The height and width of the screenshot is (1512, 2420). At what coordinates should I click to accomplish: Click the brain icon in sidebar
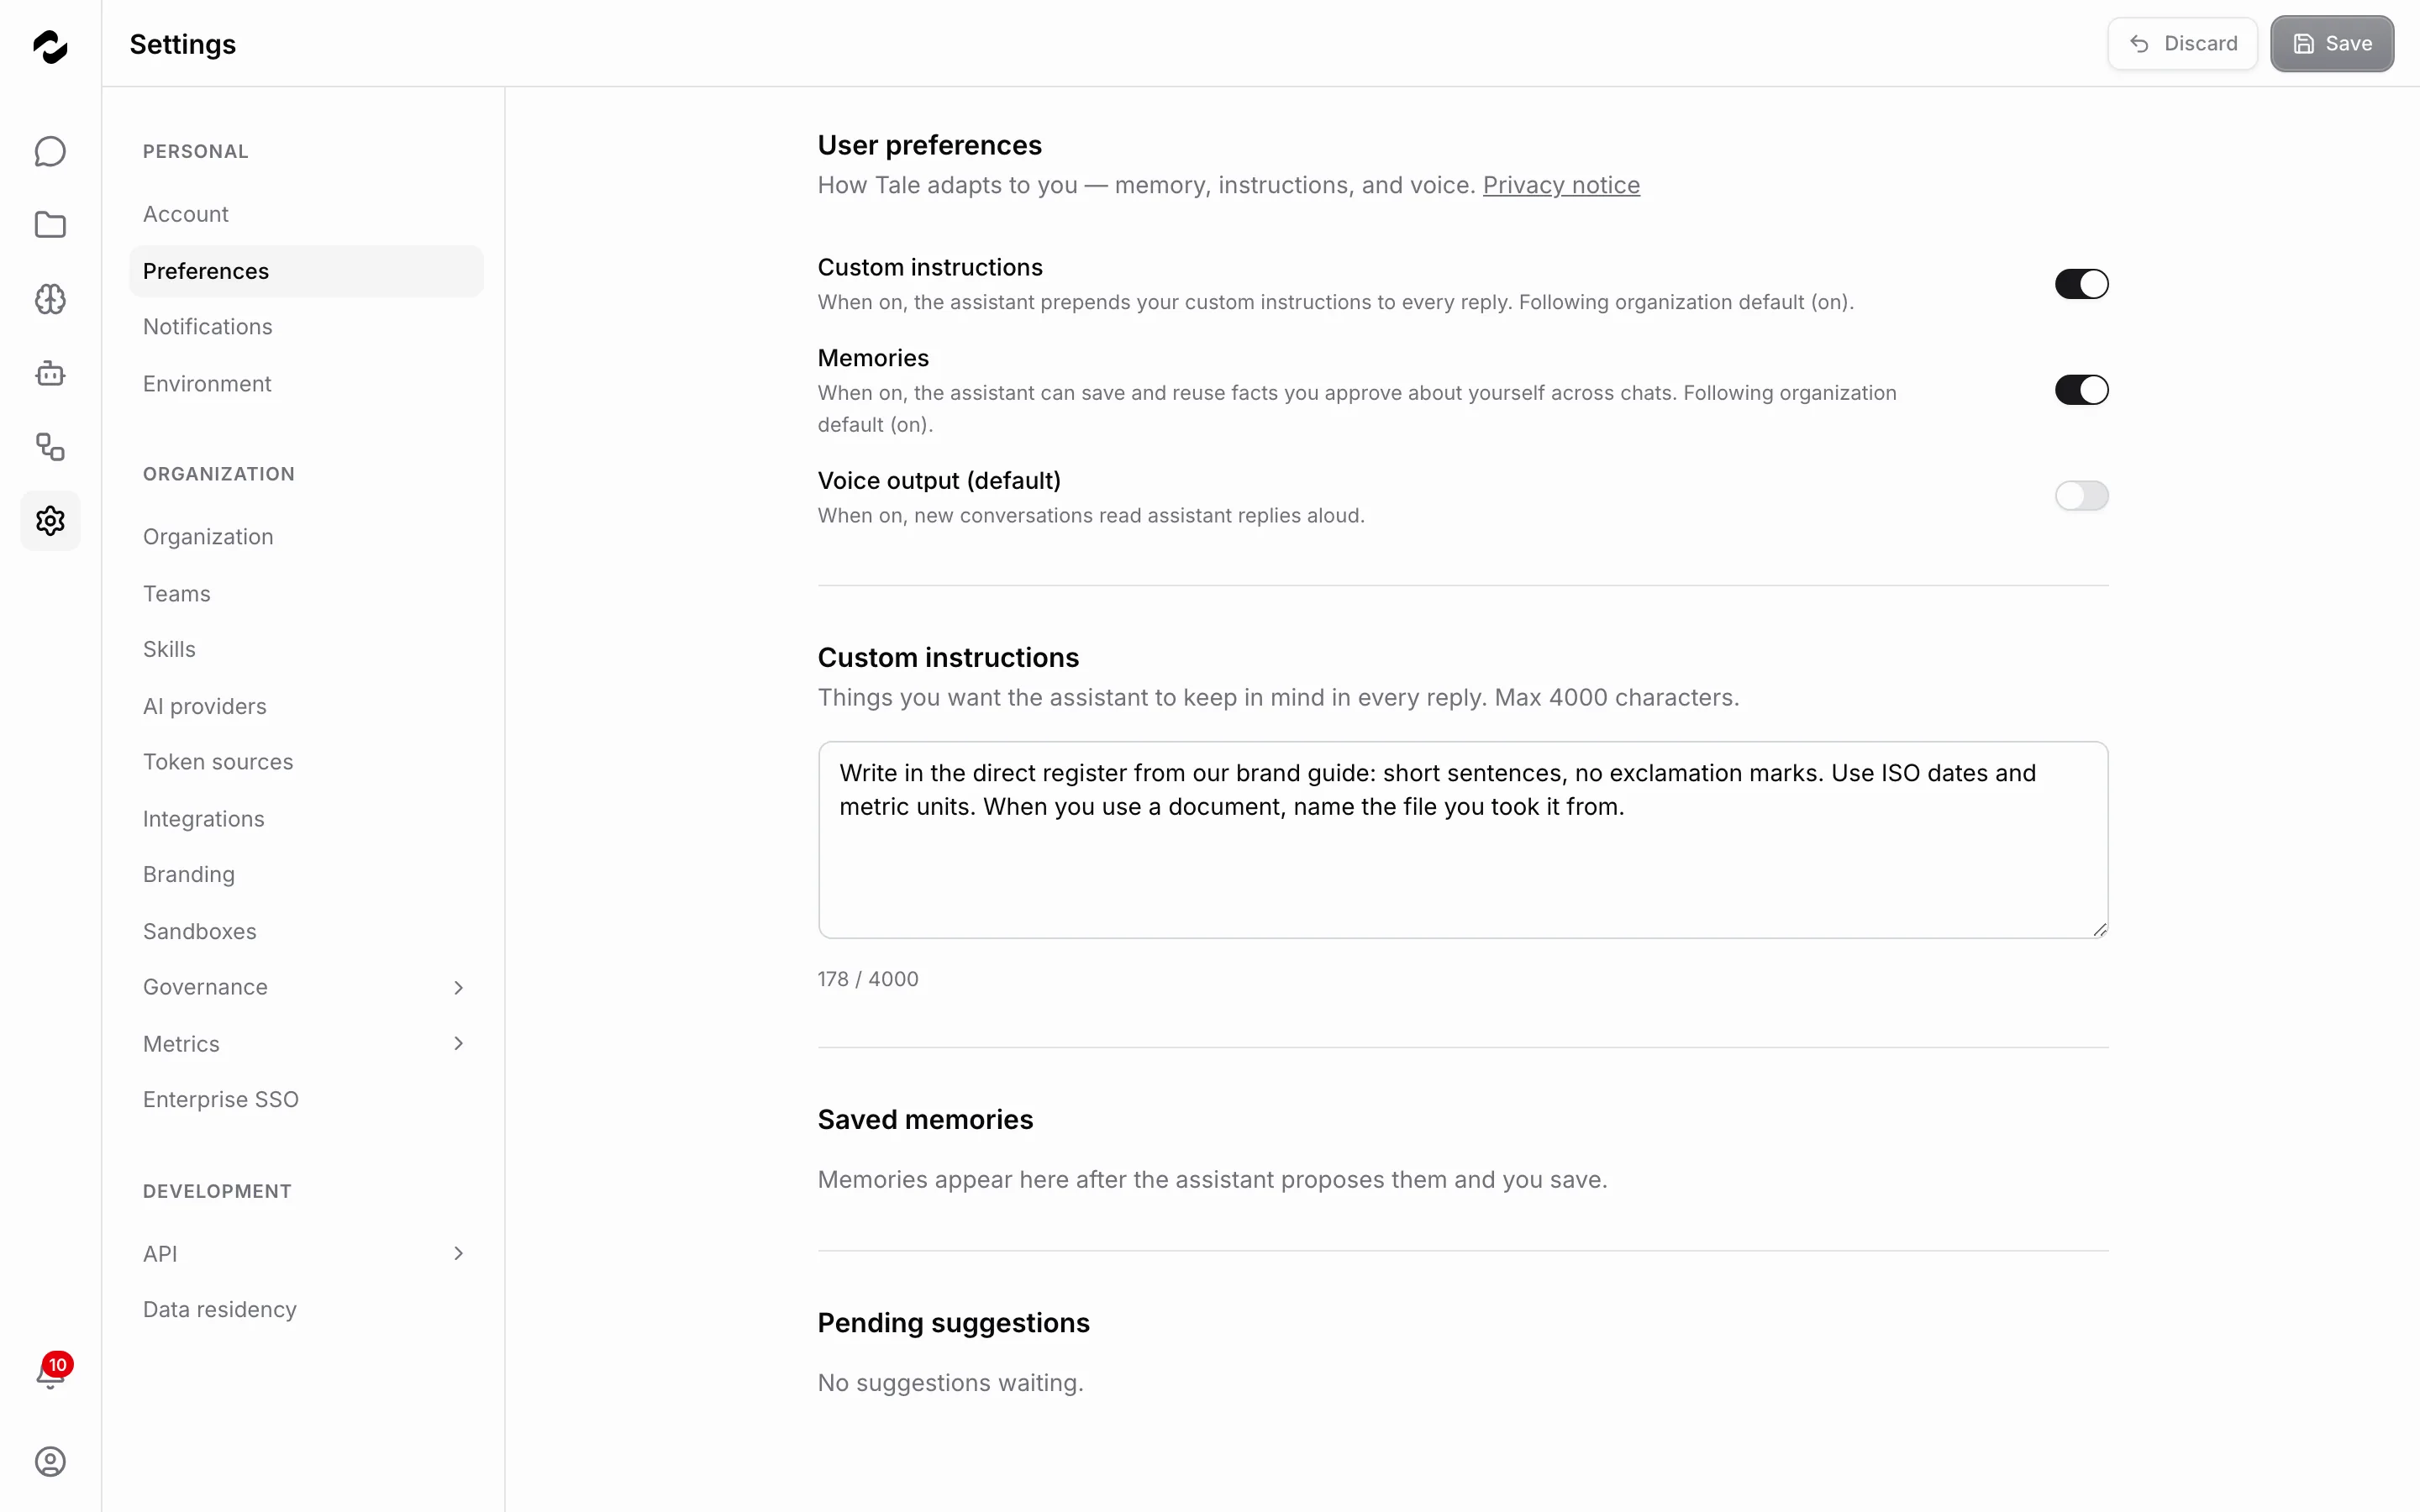tap(50, 299)
